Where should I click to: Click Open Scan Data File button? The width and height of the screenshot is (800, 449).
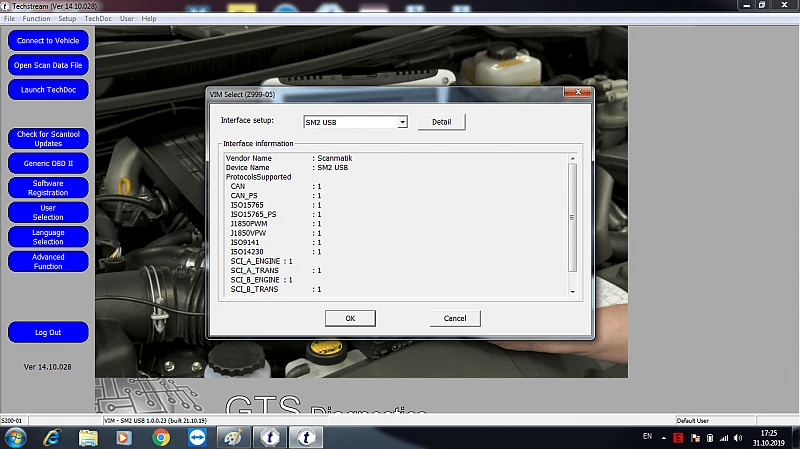pyautogui.click(x=48, y=65)
